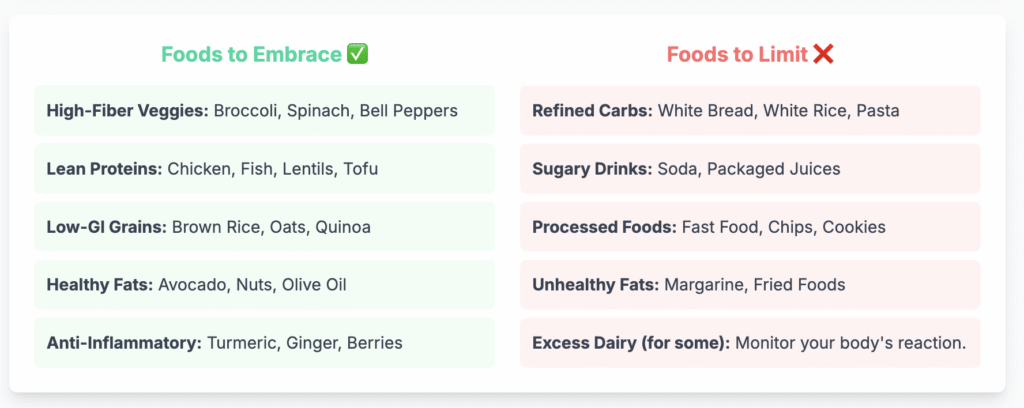
Task: Click the text Monitor your body's reaction
Action: click(x=851, y=343)
